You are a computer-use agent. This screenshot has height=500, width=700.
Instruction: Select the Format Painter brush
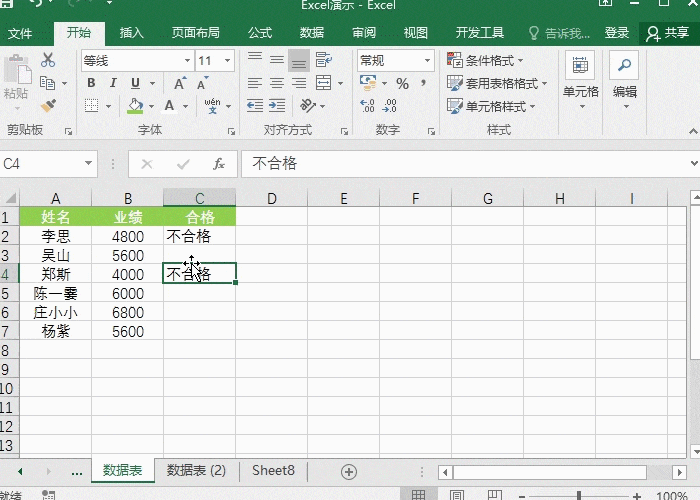pyautogui.click(x=48, y=105)
